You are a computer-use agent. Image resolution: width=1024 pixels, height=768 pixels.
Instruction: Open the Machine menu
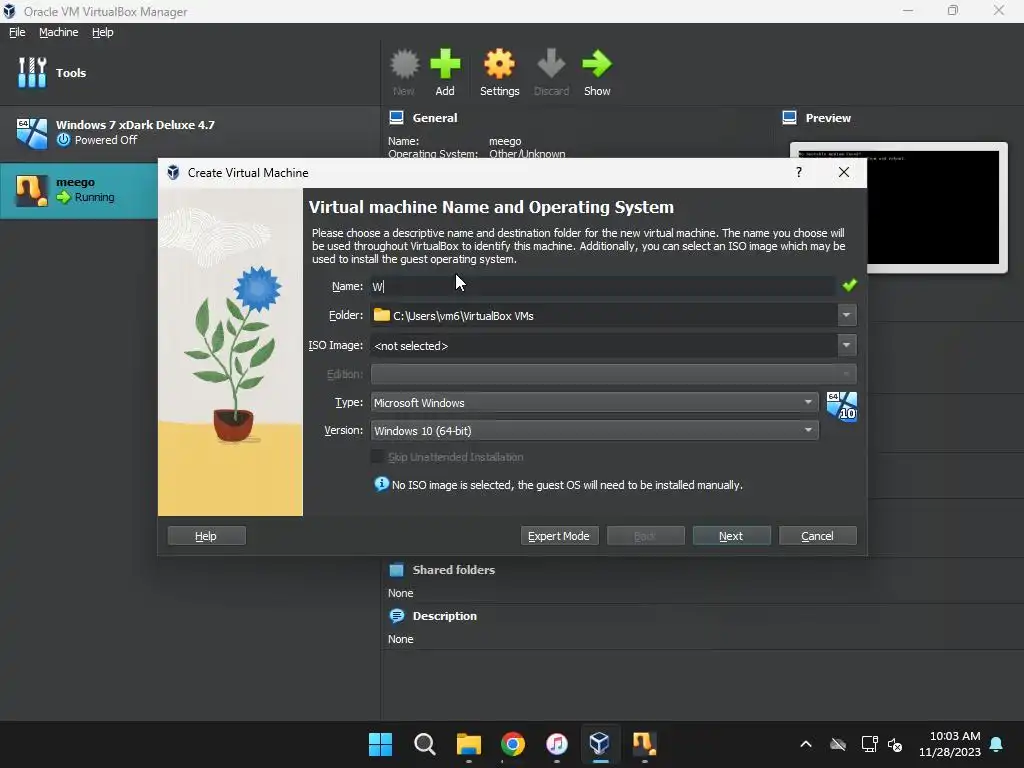click(x=58, y=32)
